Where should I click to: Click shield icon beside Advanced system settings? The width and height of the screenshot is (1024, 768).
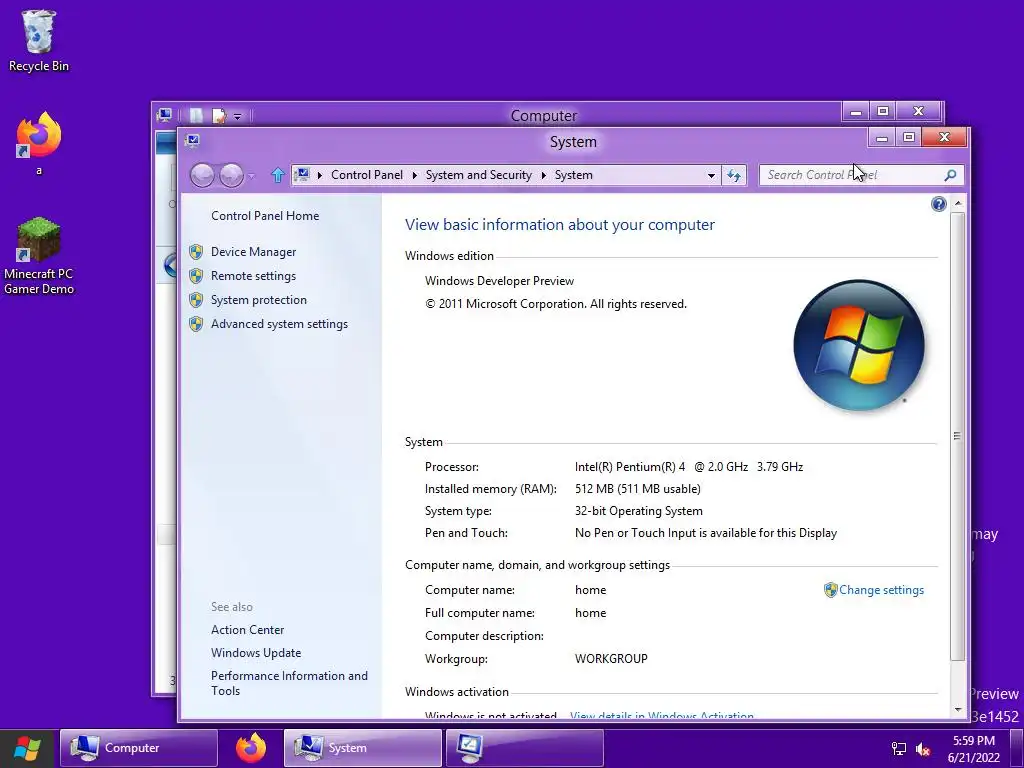click(196, 324)
